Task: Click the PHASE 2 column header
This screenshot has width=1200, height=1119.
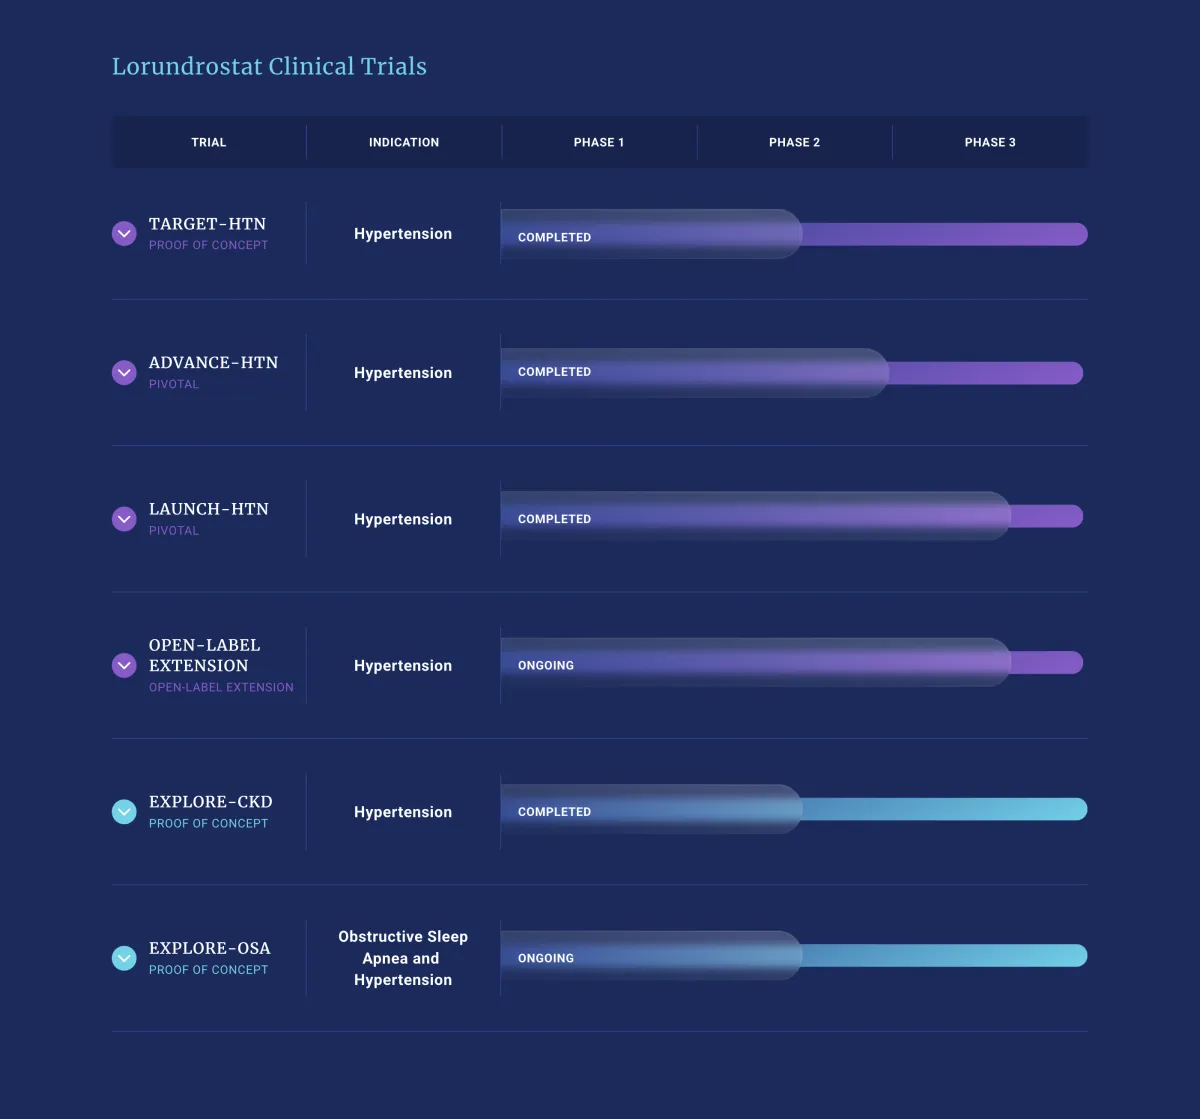Action: [794, 142]
